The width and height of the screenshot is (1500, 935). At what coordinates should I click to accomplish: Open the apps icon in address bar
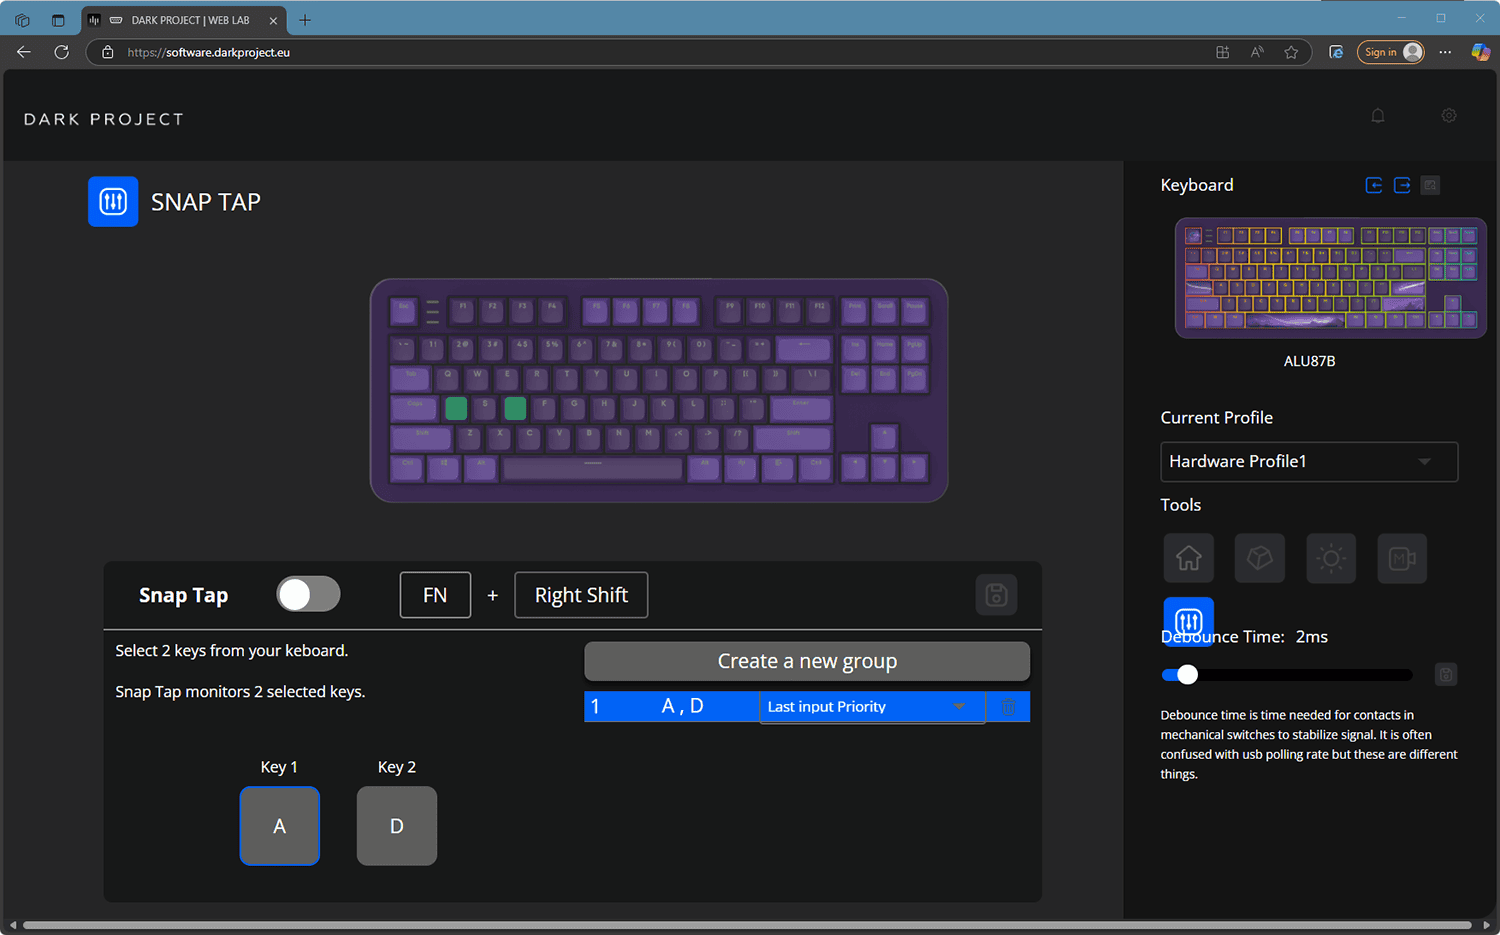click(1222, 52)
